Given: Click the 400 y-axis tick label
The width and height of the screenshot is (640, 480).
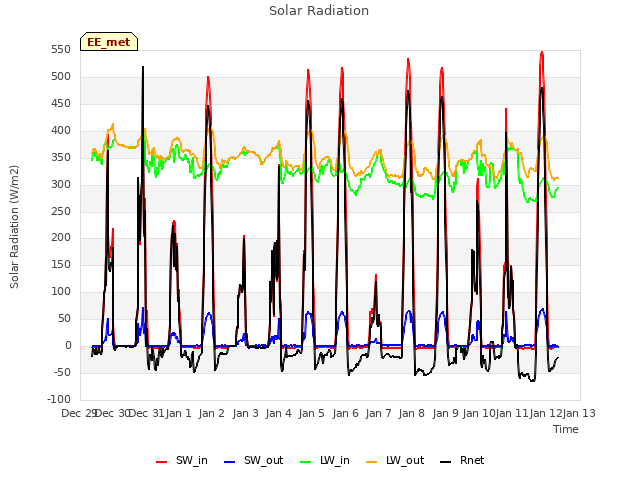Looking at the screenshot, I should pos(61,131).
